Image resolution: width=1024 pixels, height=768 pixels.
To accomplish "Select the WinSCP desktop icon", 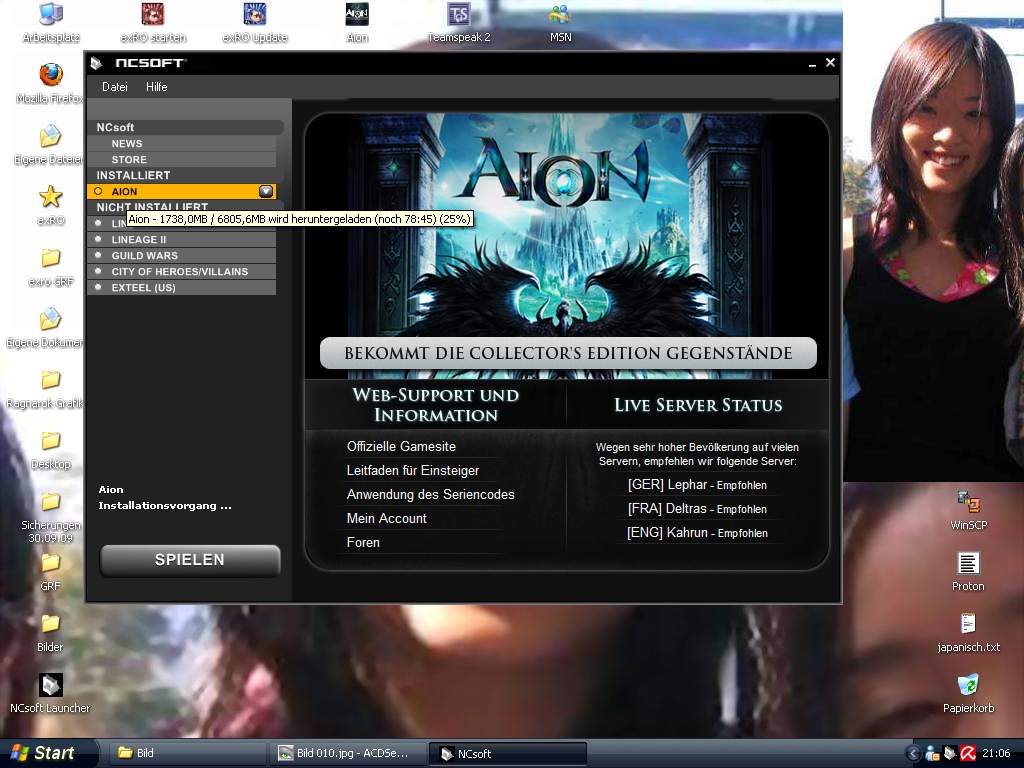I will (x=968, y=510).
